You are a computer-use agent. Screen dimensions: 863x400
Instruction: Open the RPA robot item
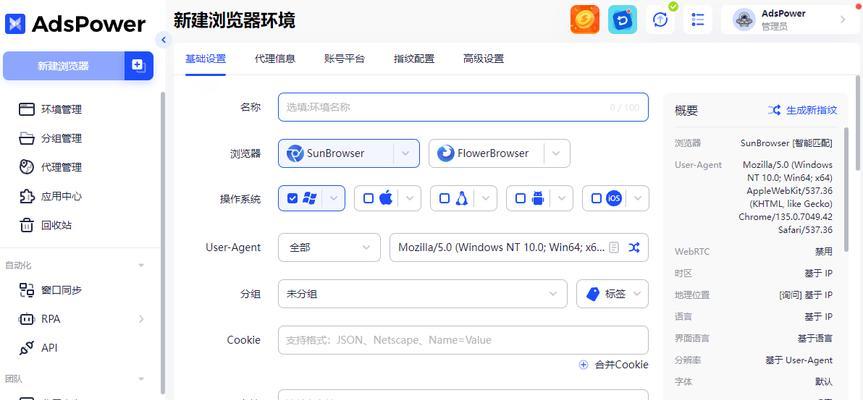point(40,319)
